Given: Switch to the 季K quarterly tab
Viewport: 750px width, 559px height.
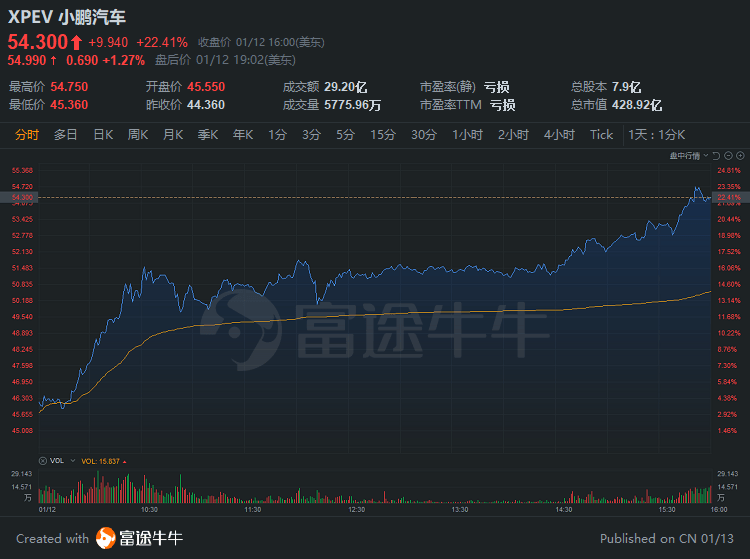Looking at the screenshot, I should [x=208, y=135].
